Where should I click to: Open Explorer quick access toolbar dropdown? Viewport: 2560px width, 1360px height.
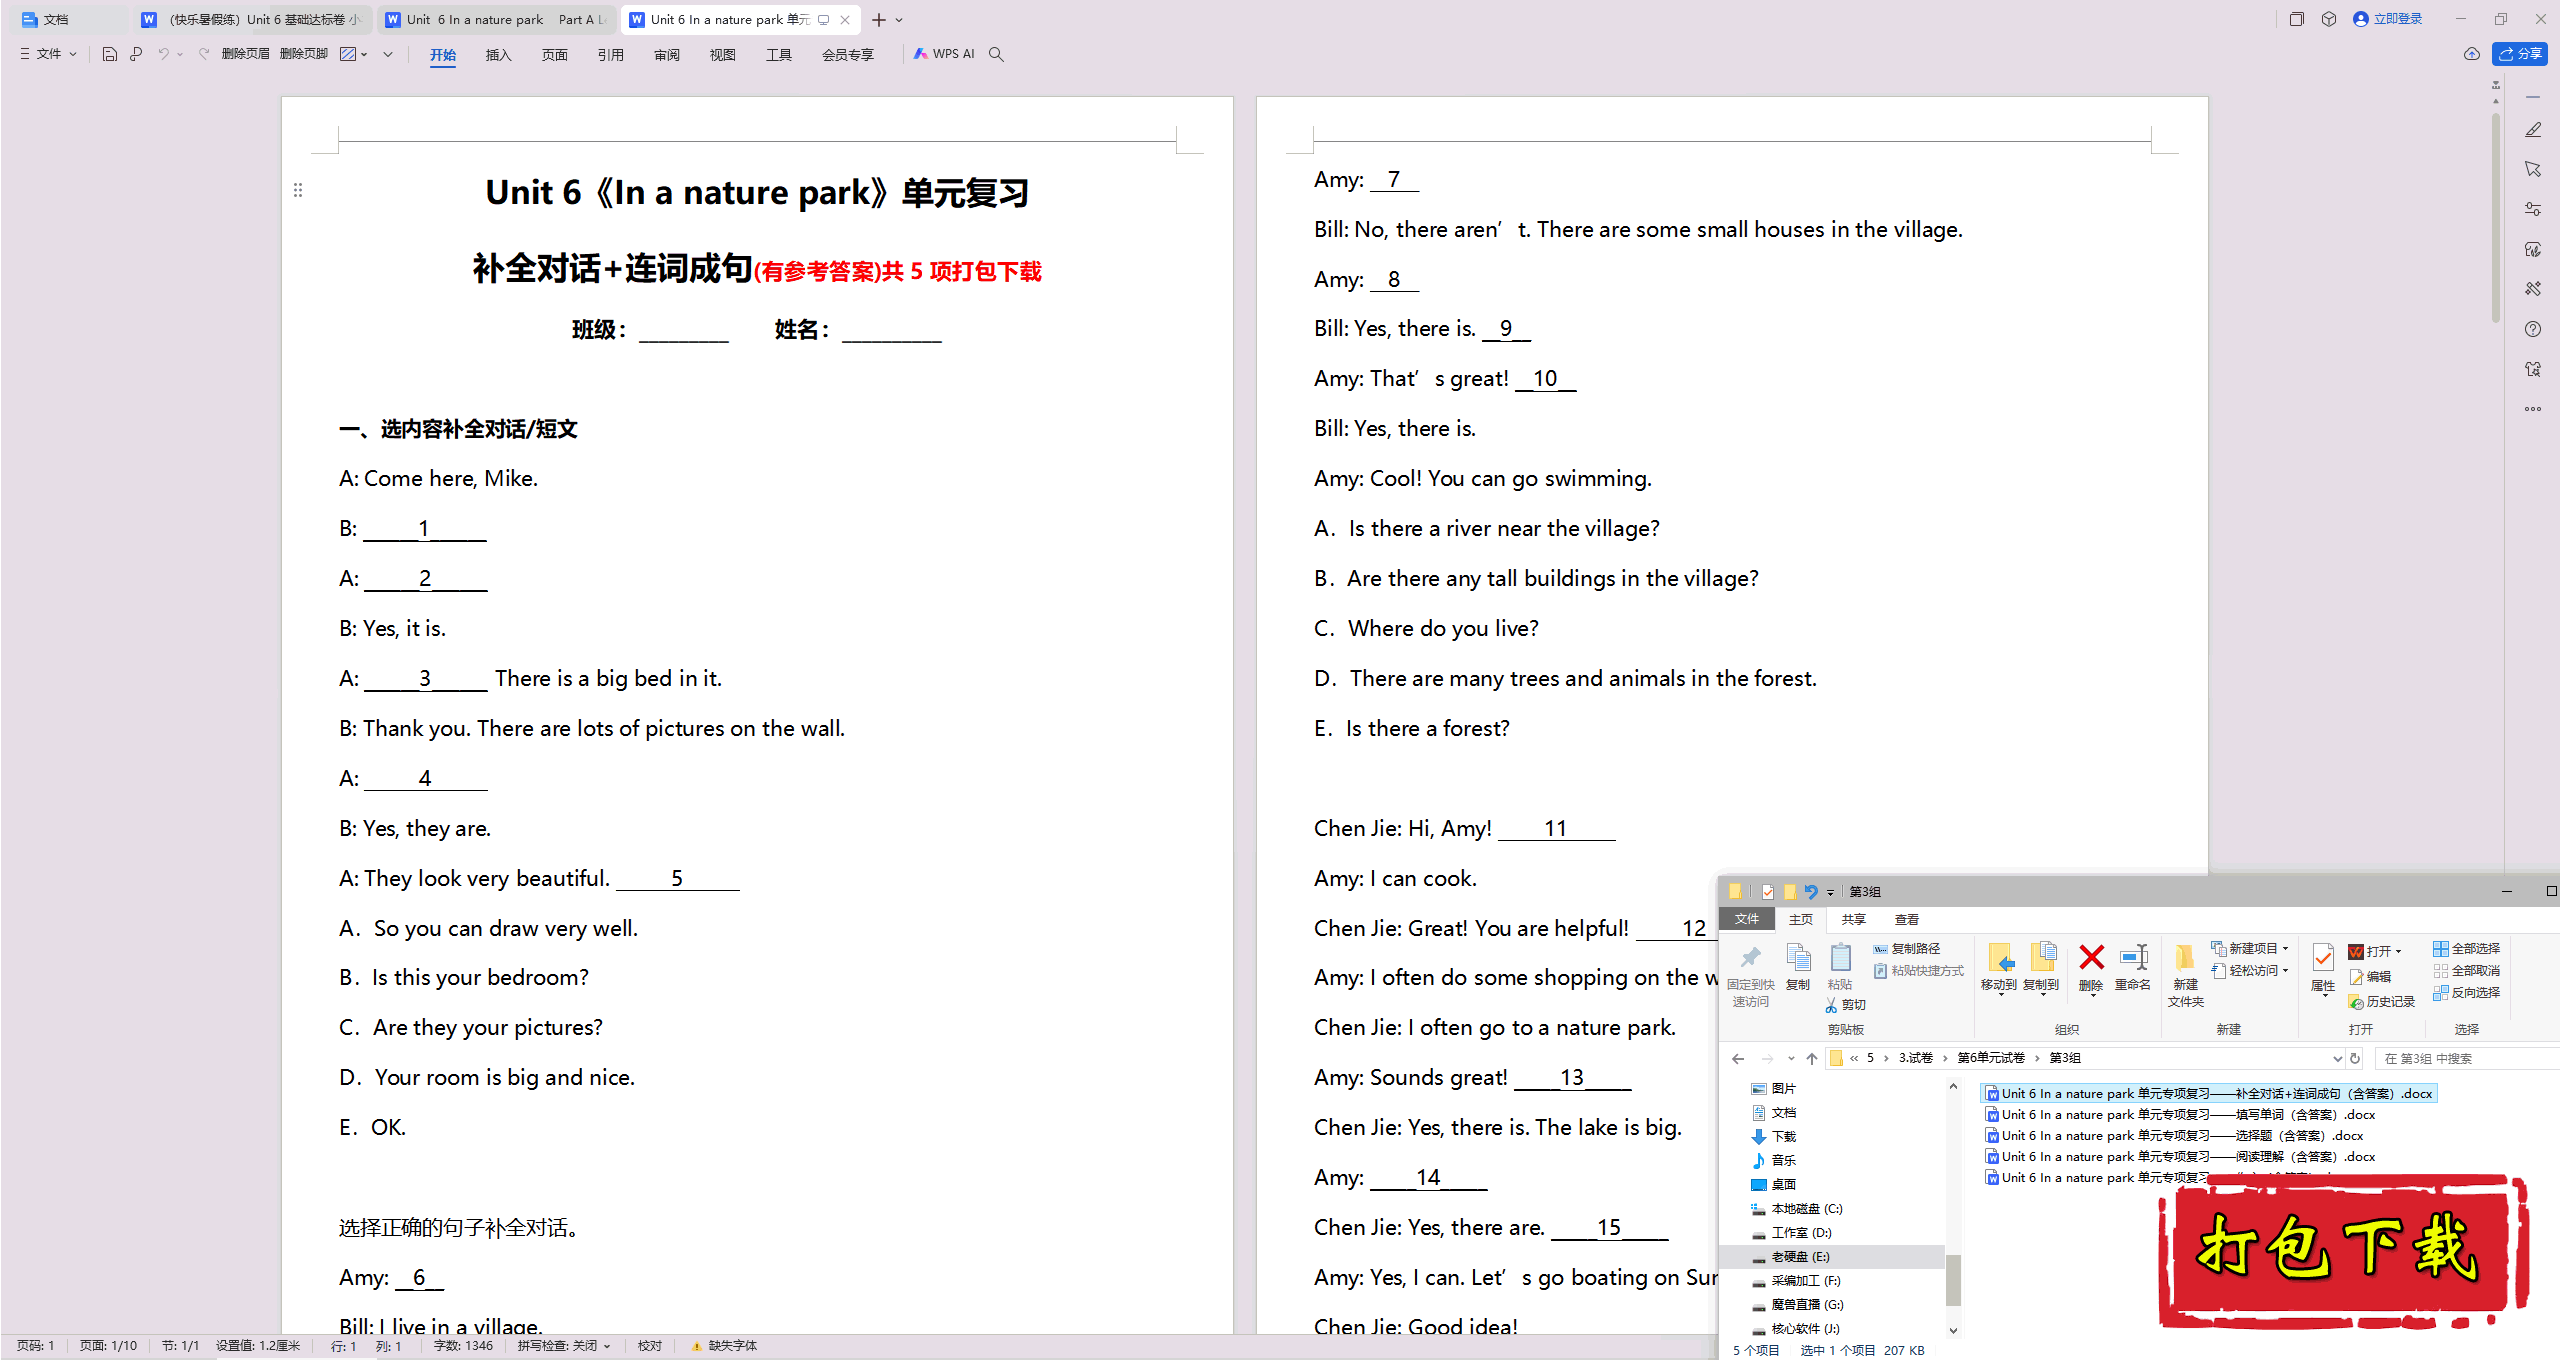click(1831, 892)
